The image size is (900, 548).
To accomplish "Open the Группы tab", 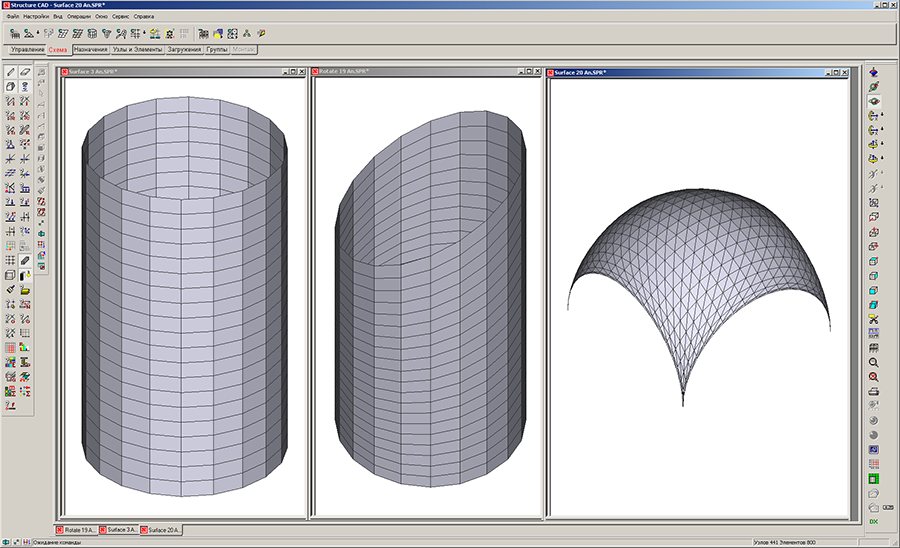I will click(217, 49).
